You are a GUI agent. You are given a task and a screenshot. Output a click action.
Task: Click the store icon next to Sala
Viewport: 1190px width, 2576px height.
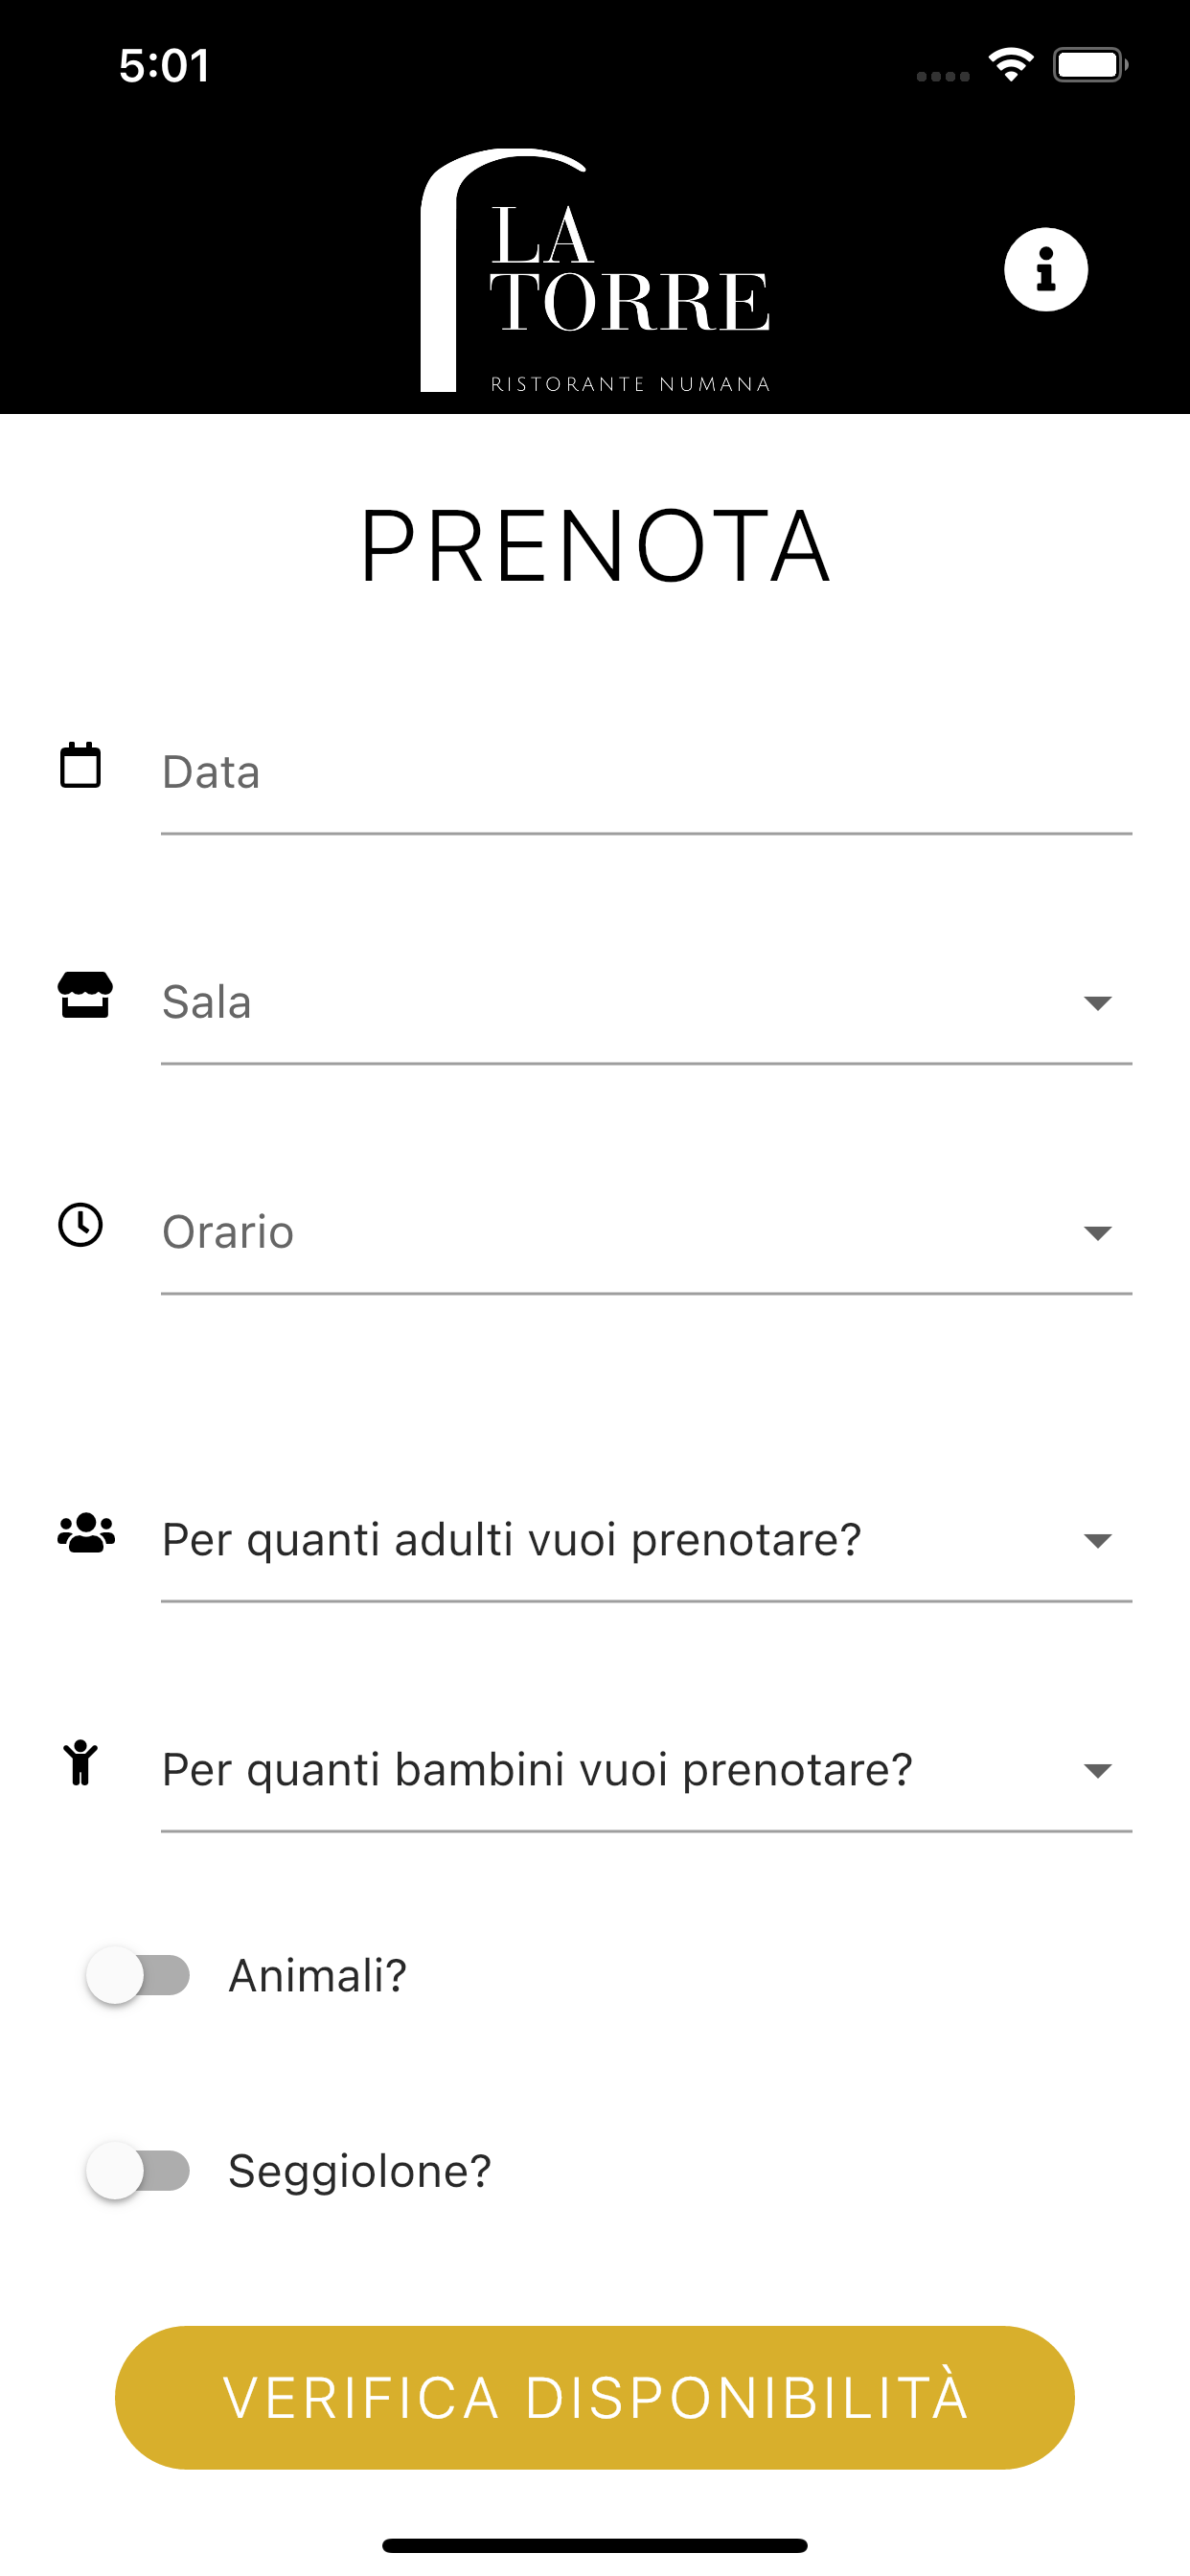tap(85, 995)
